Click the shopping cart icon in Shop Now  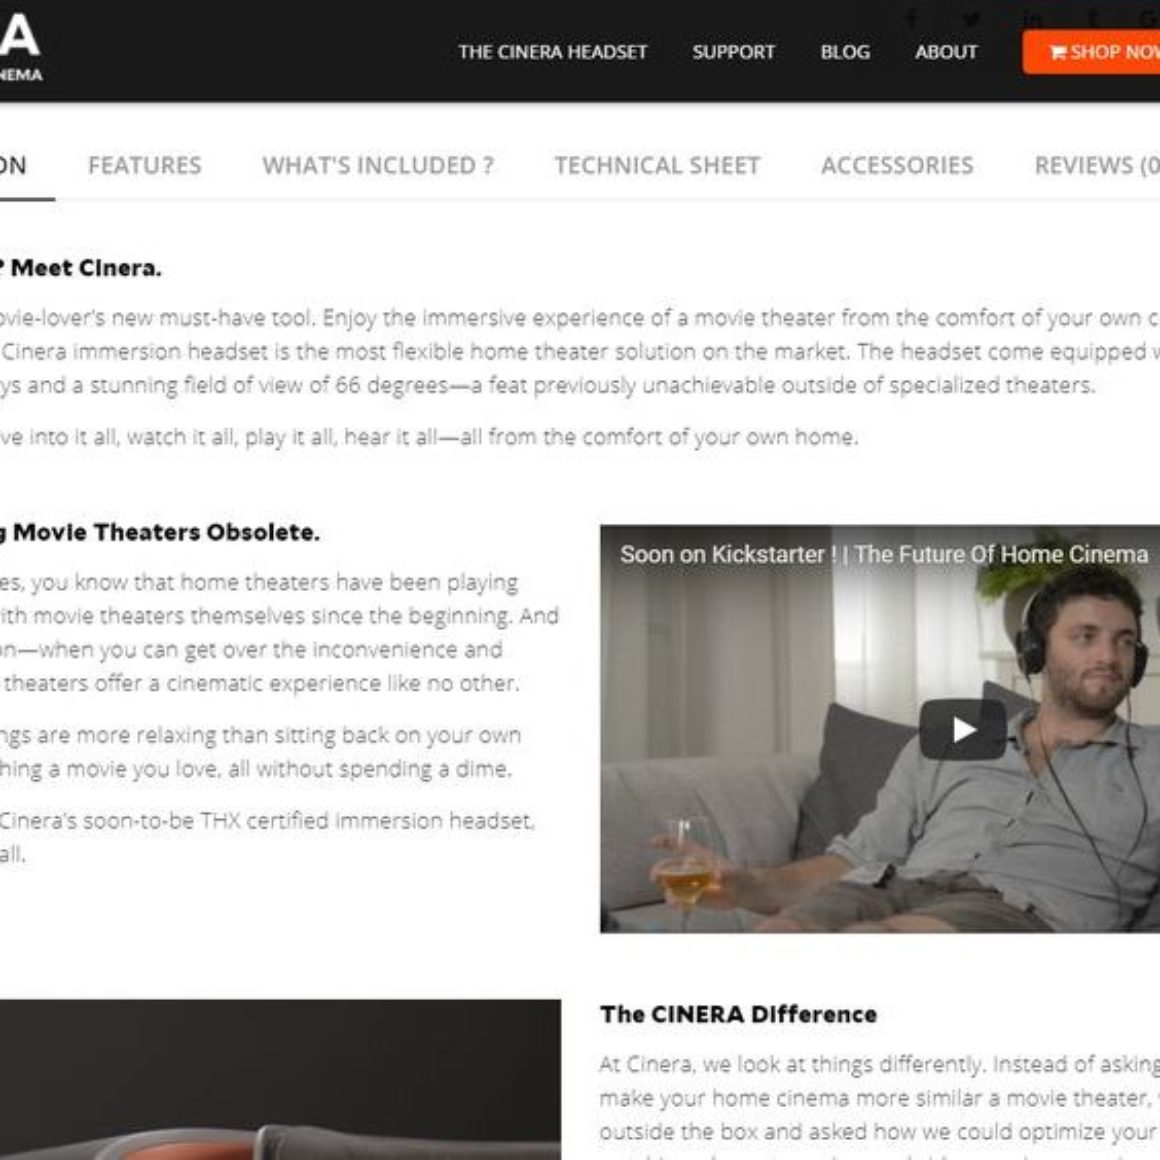coord(1058,52)
